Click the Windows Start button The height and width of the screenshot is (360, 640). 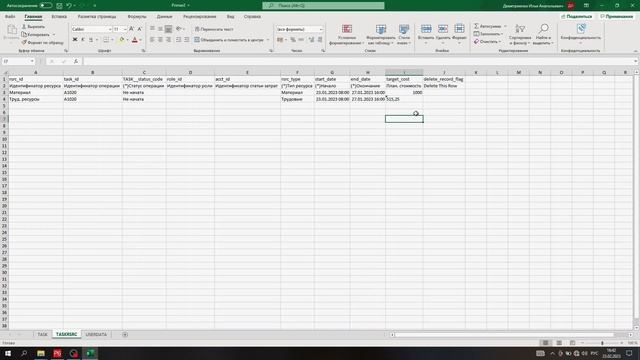click(x=8, y=353)
